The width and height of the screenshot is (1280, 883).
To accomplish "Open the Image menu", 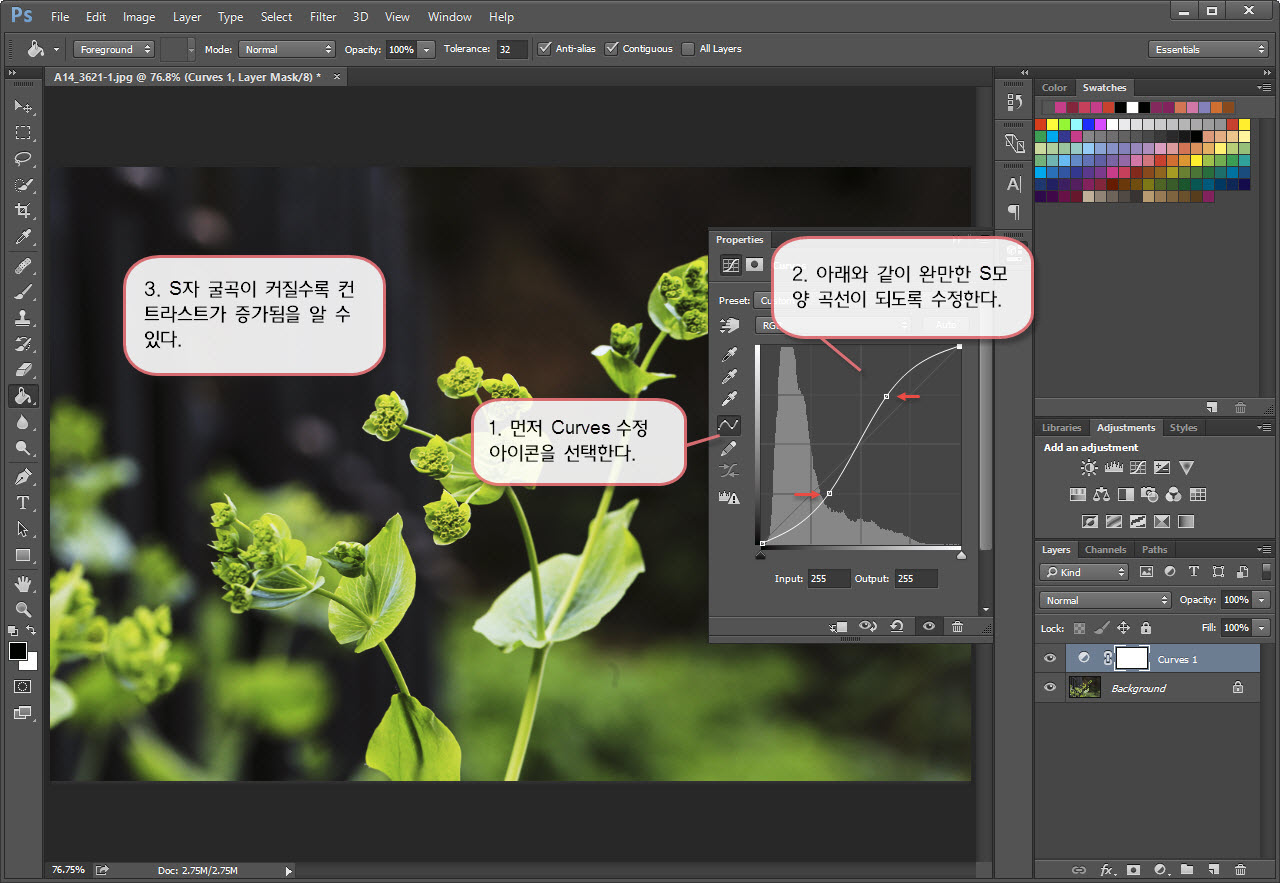I will tap(139, 16).
